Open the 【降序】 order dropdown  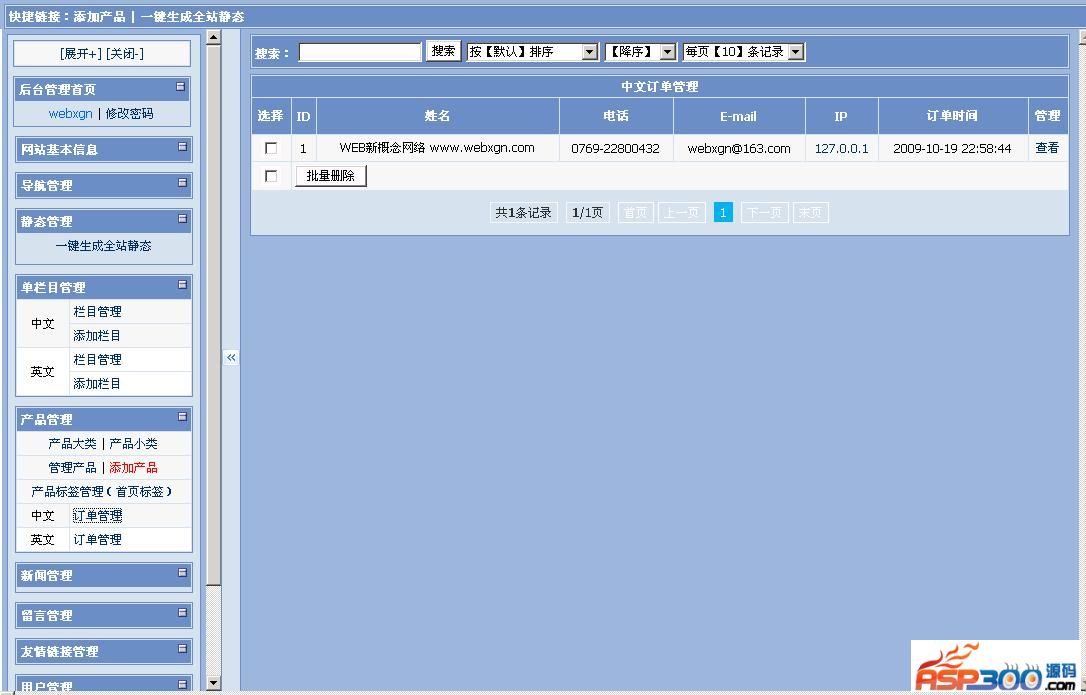[x=641, y=52]
